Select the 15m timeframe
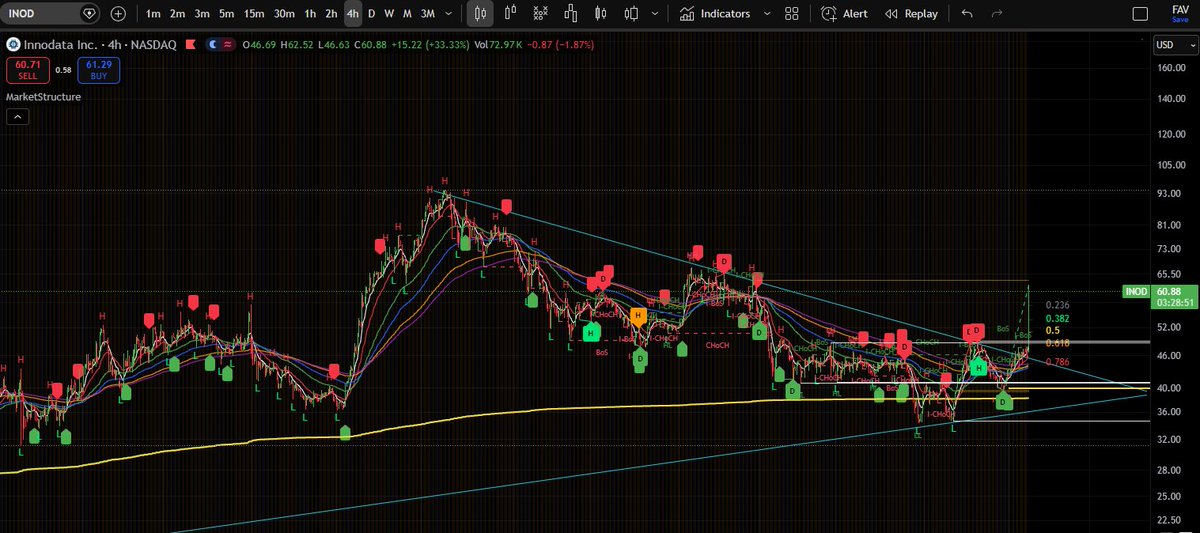Screen dimensions: 1200x533 [255, 14]
